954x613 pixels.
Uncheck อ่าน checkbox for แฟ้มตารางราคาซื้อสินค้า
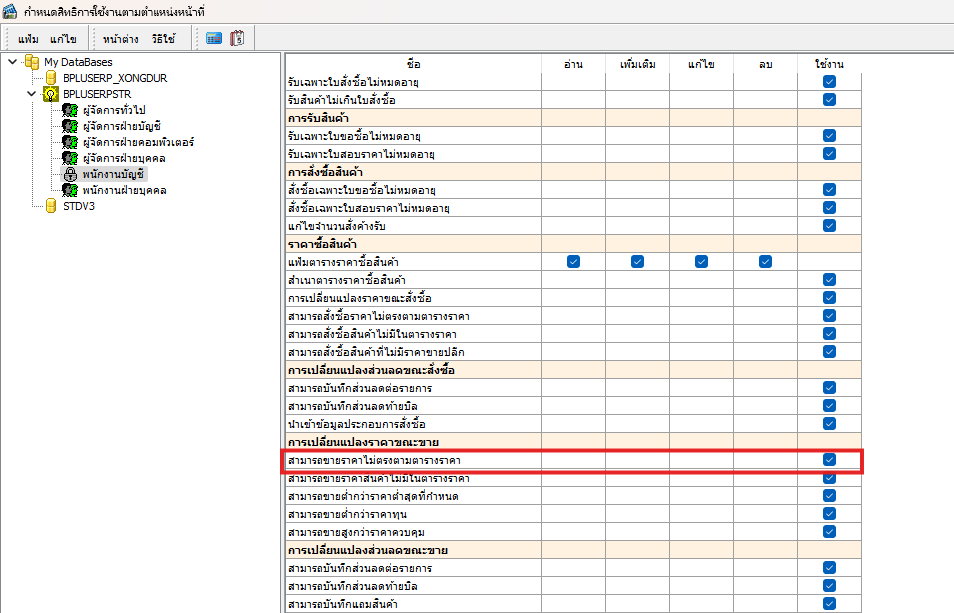tap(573, 262)
